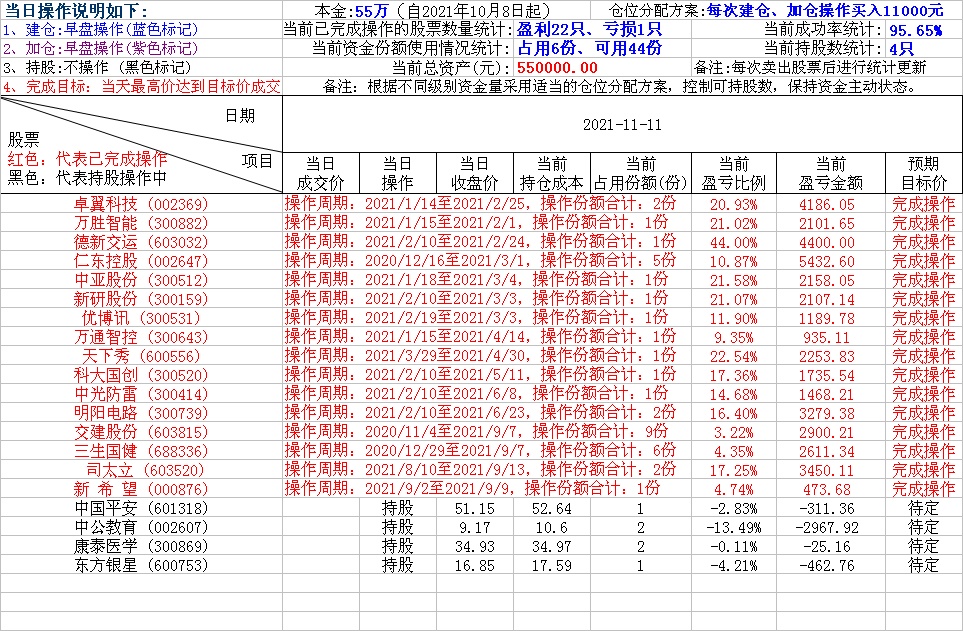Select the 当日操作 column header
963x631 pixels.
click(397, 173)
